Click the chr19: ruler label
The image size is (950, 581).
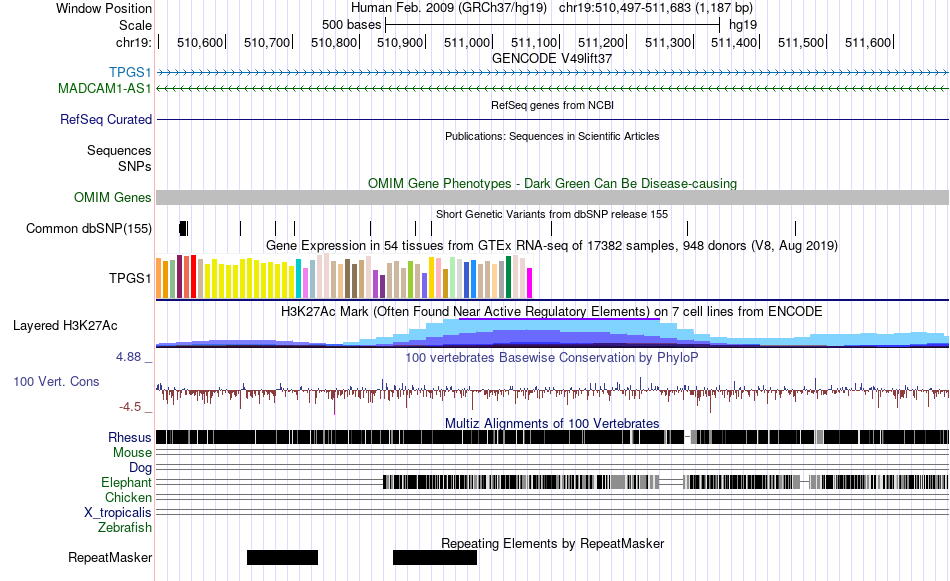coord(133,42)
